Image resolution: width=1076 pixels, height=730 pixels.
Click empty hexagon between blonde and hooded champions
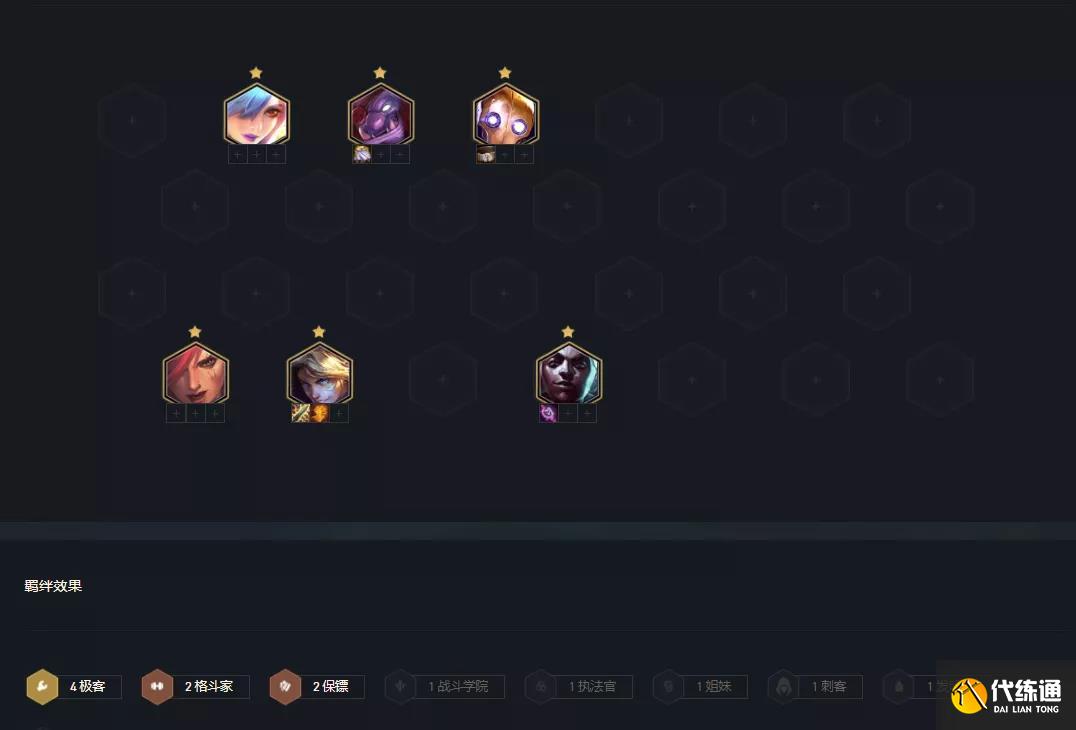pyautogui.click(x=443, y=379)
